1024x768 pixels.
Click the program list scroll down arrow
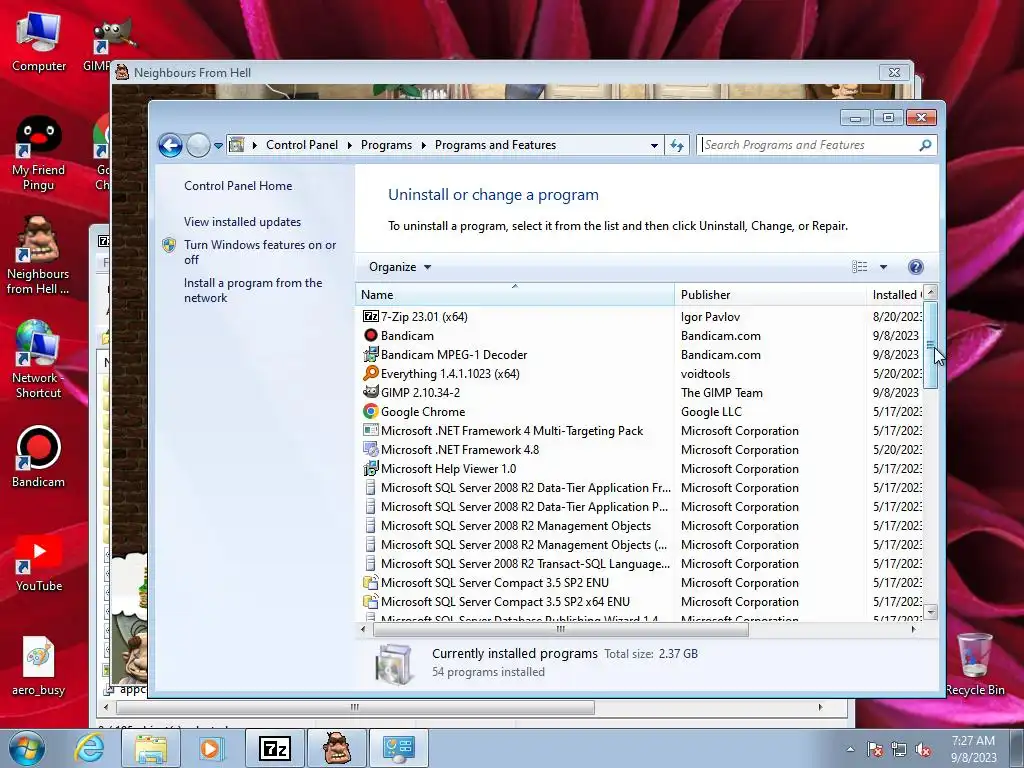[931, 612]
